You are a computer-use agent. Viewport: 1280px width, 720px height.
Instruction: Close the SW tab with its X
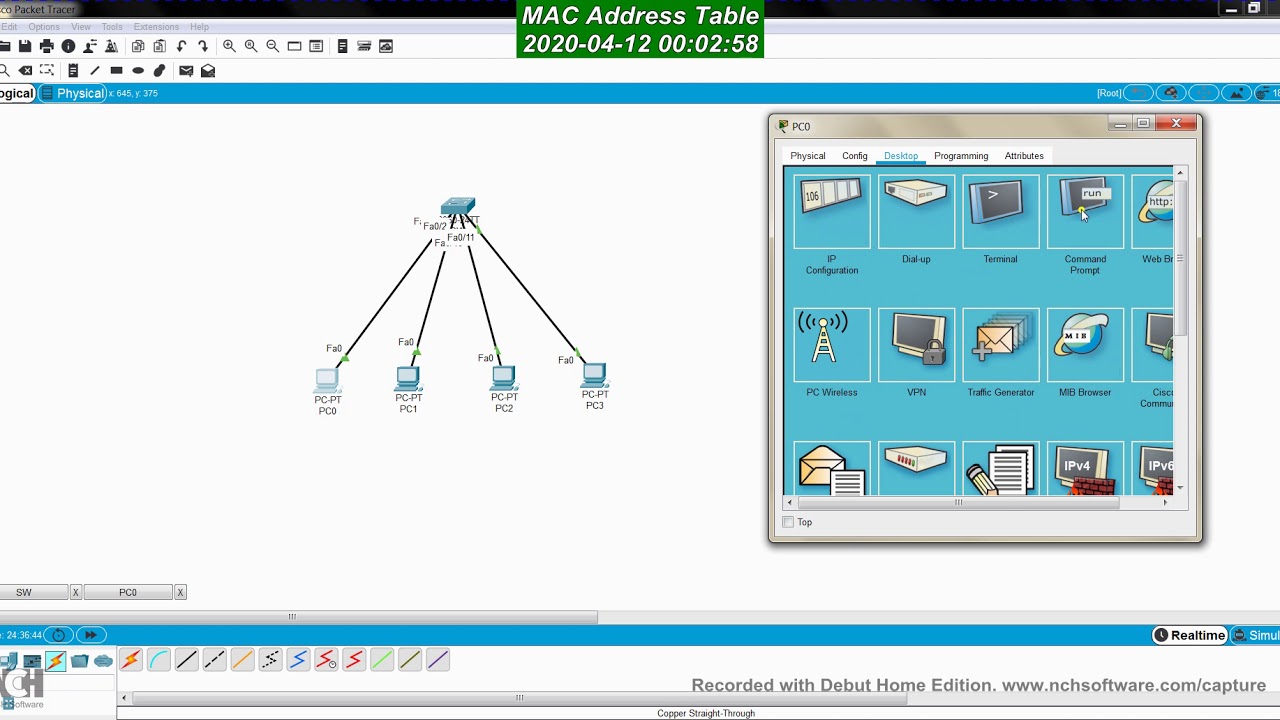75,592
